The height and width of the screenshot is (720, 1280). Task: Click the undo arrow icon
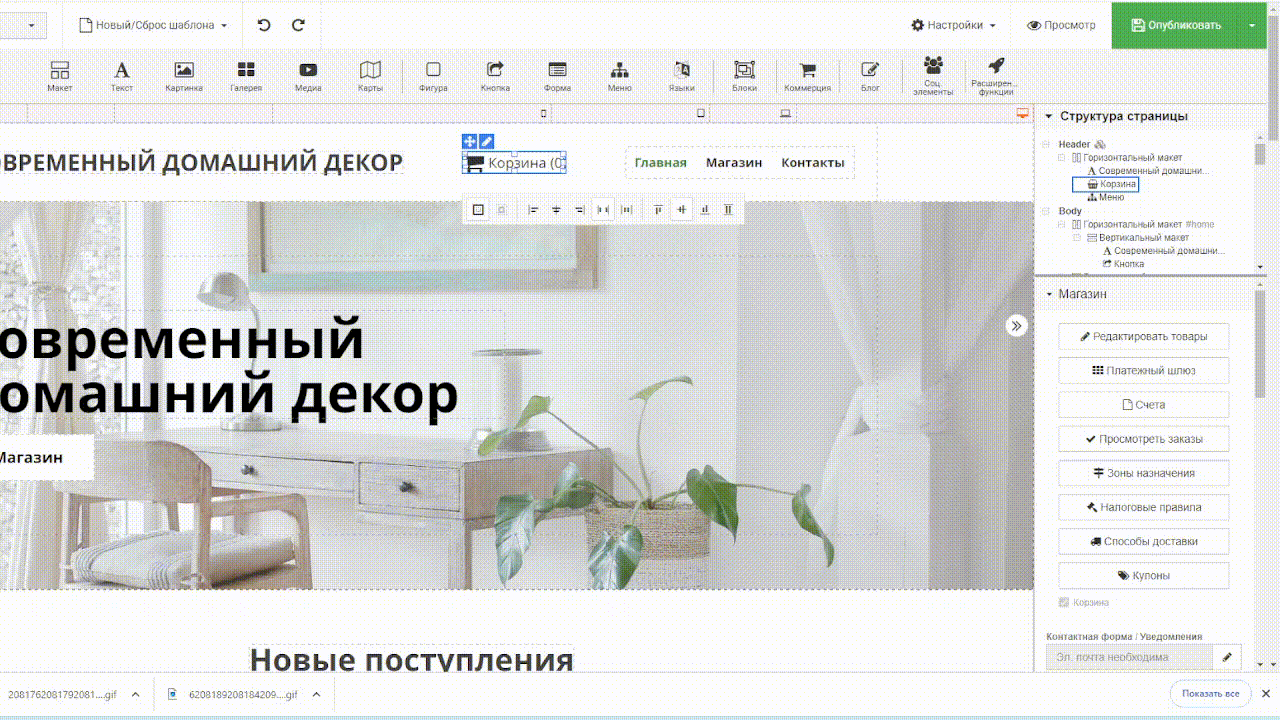[264, 25]
